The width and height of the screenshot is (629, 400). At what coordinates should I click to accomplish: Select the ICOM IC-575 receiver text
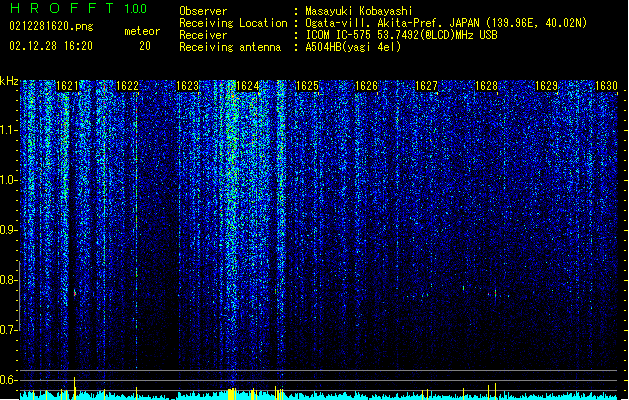click(402, 35)
